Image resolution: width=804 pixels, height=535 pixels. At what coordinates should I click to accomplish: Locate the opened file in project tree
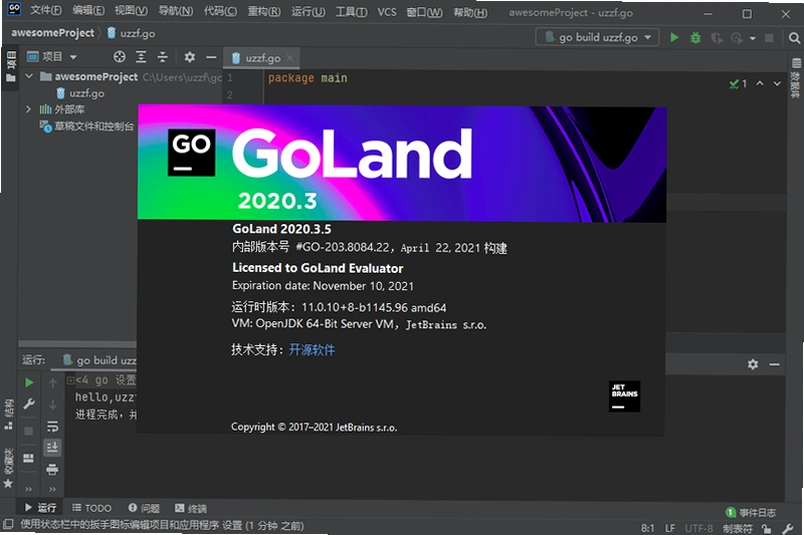119,57
